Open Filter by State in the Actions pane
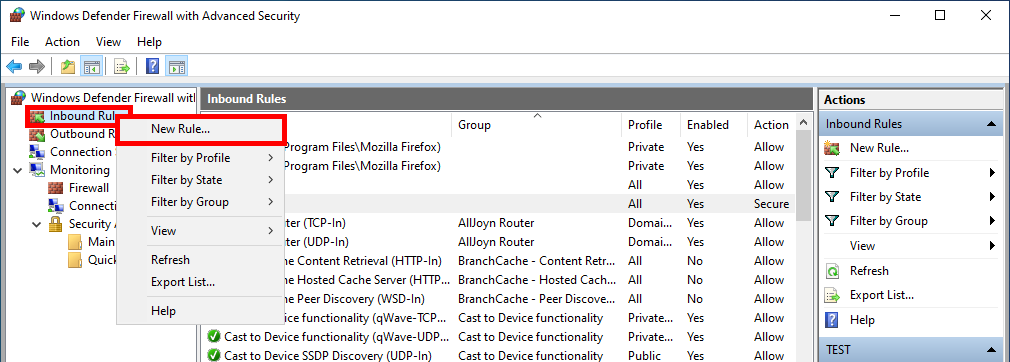The width and height of the screenshot is (1010, 362). pyautogui.click(x=886, y=196)
